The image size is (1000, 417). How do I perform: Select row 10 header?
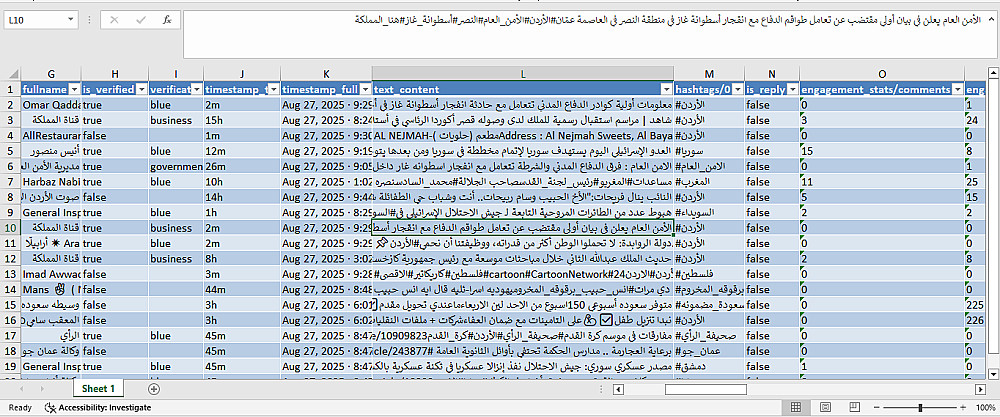[10, 228]
